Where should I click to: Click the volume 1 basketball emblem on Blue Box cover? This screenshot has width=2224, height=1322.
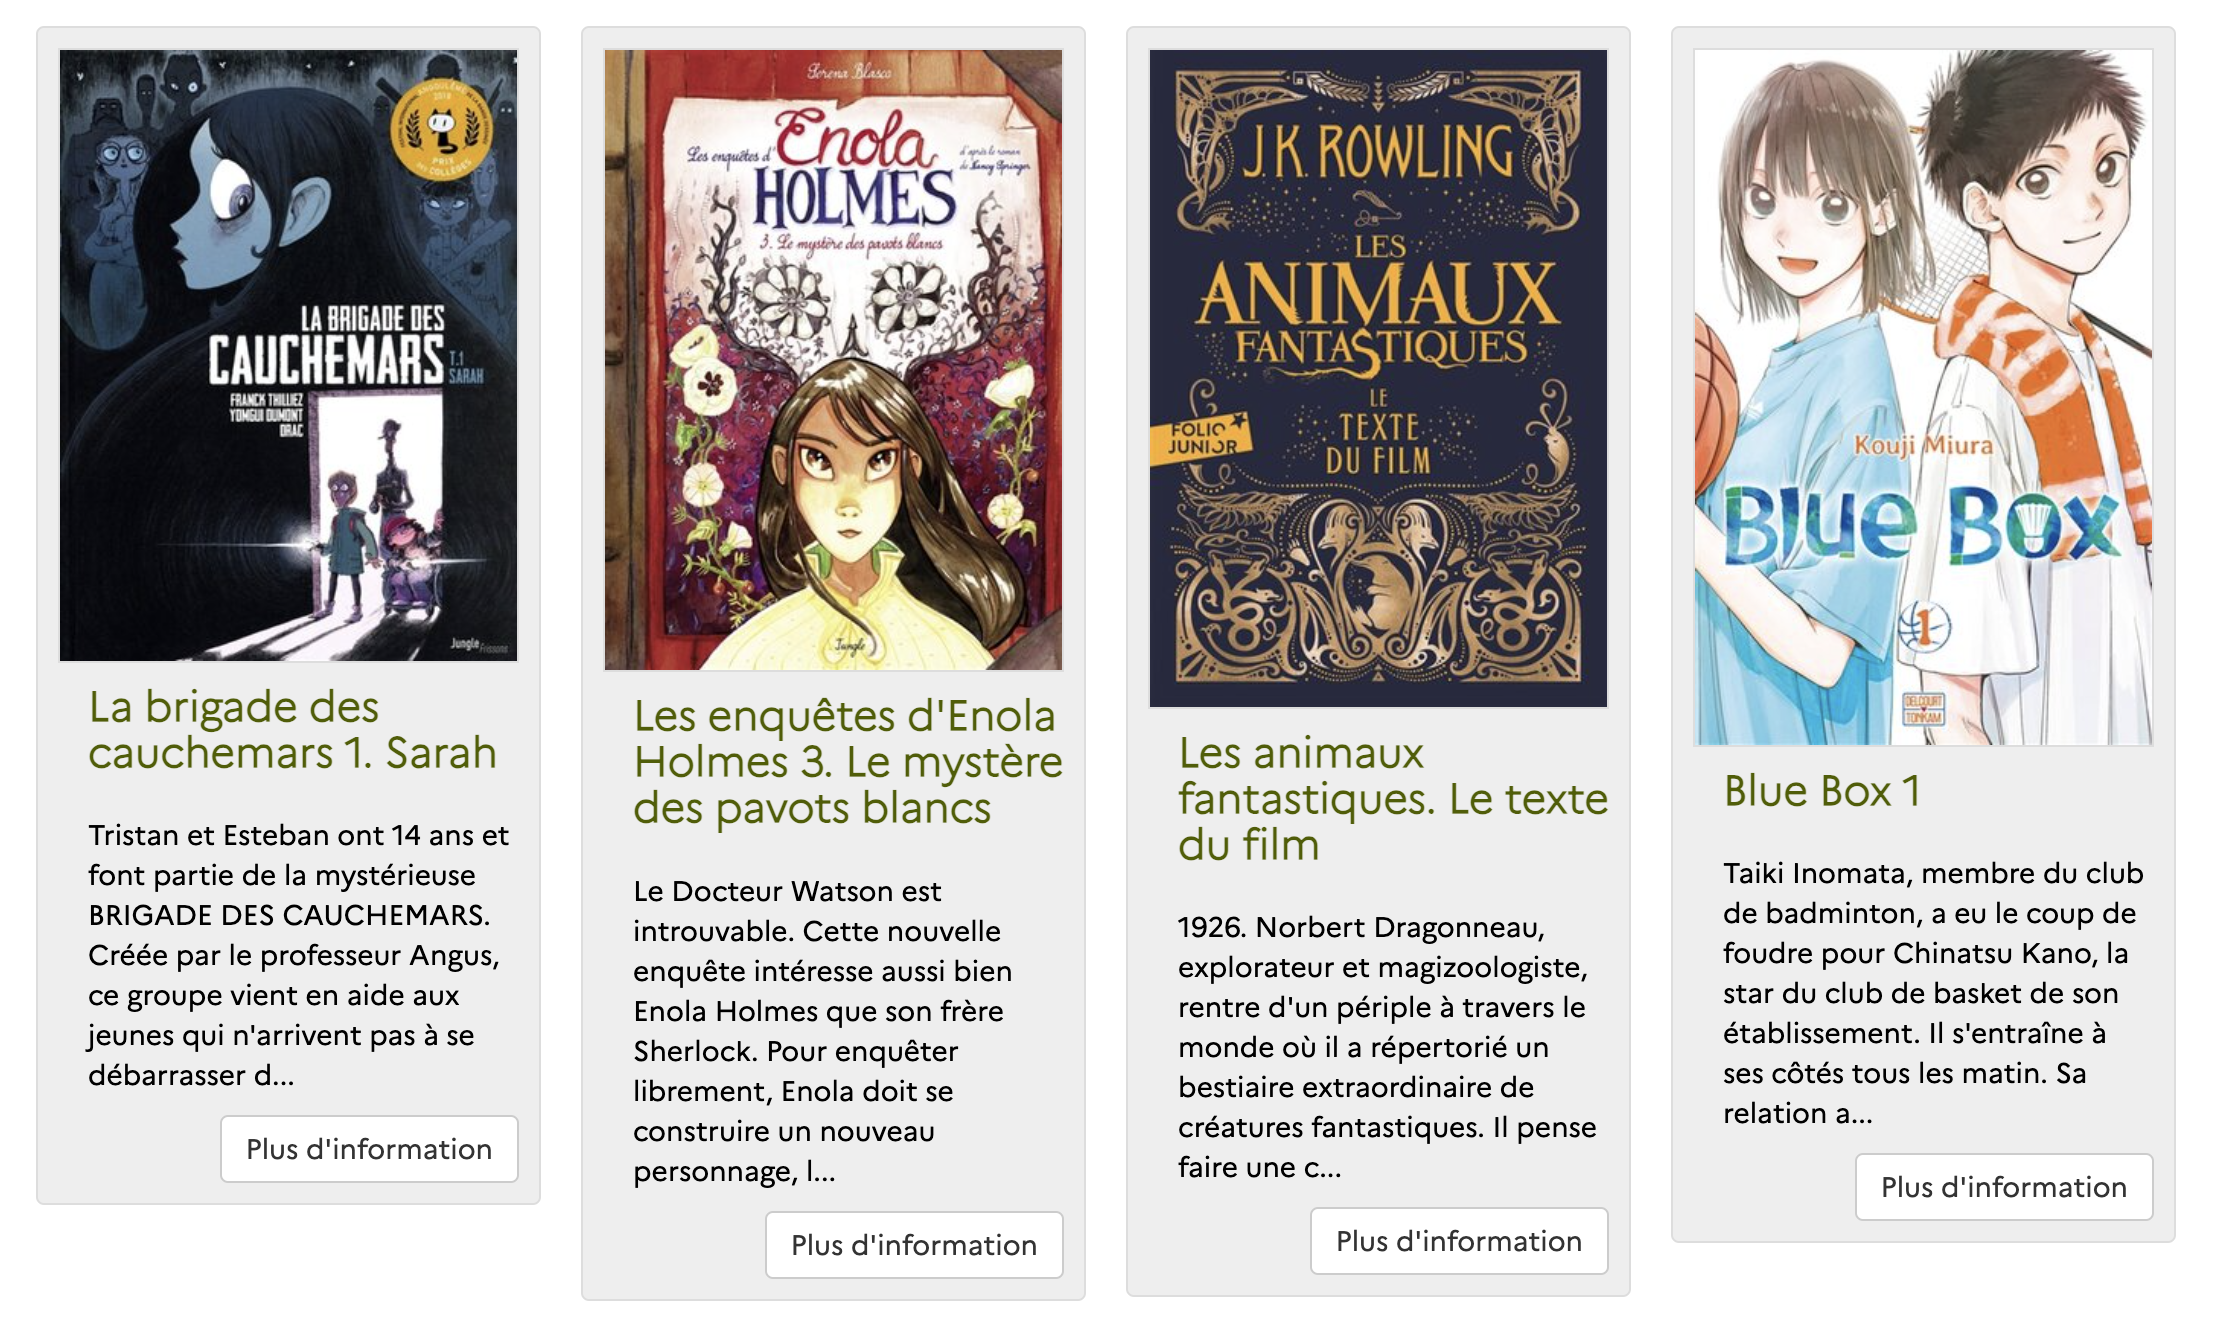coord(1923,627)
